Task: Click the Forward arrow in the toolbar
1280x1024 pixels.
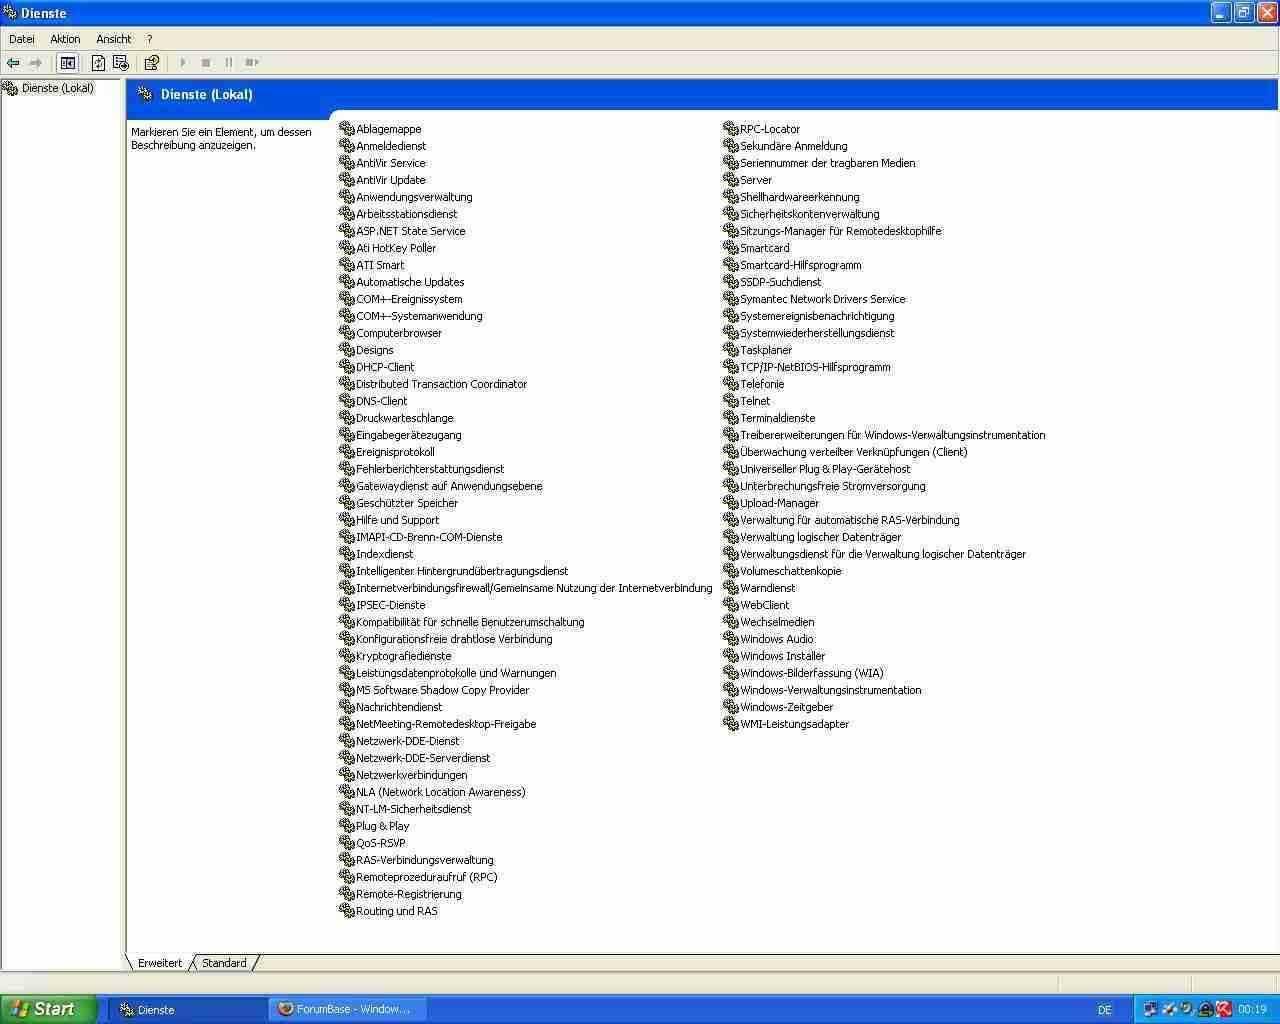Action: coord(36,63)
